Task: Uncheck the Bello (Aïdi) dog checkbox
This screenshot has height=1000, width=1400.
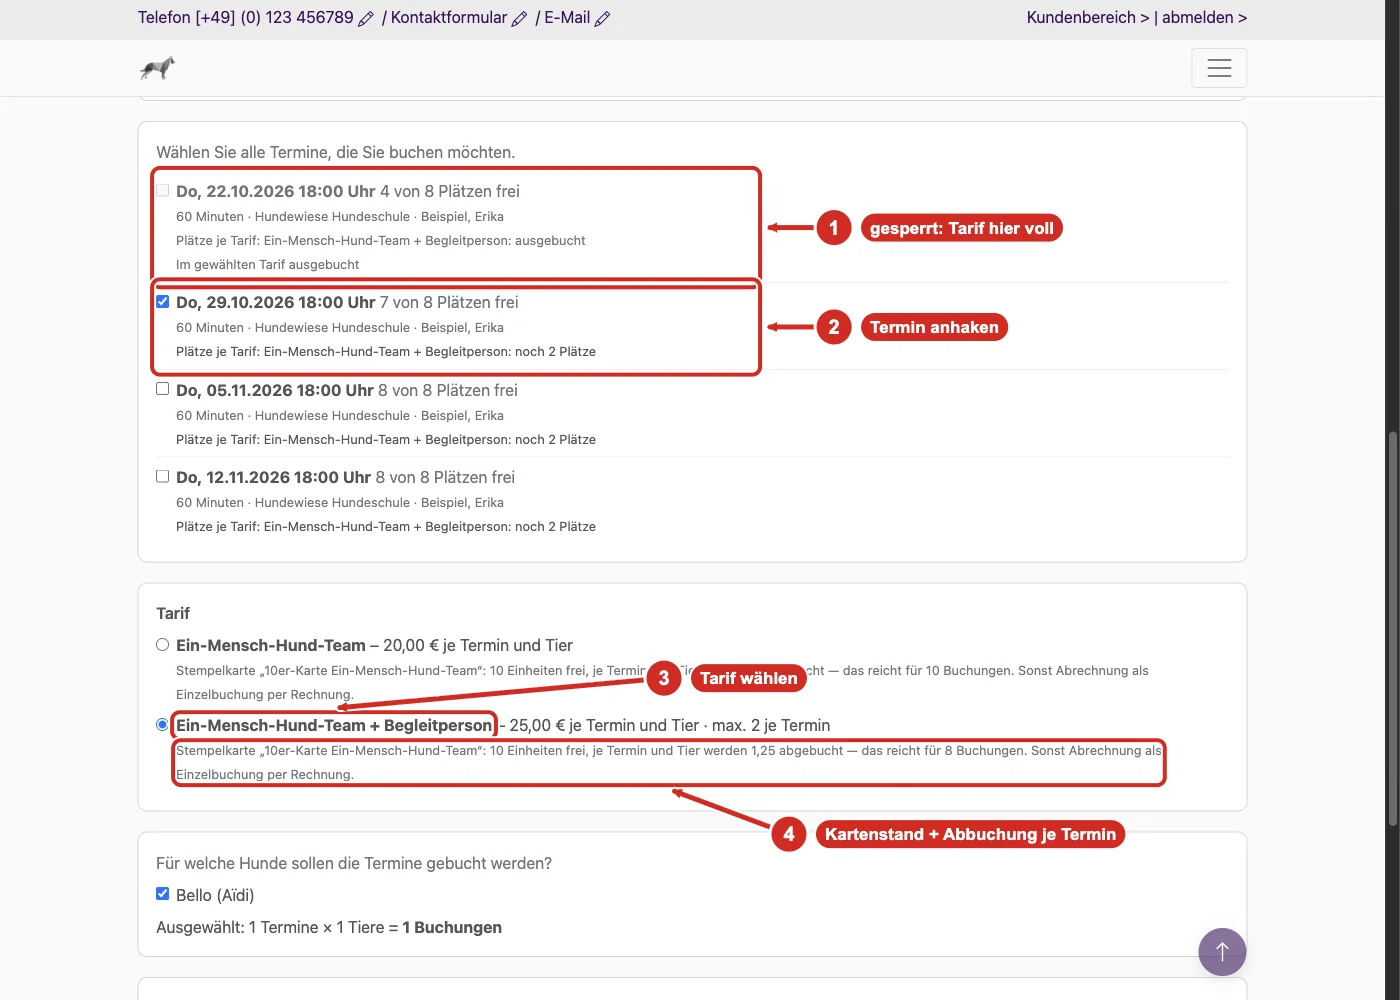Action: (x=162, y=894)
